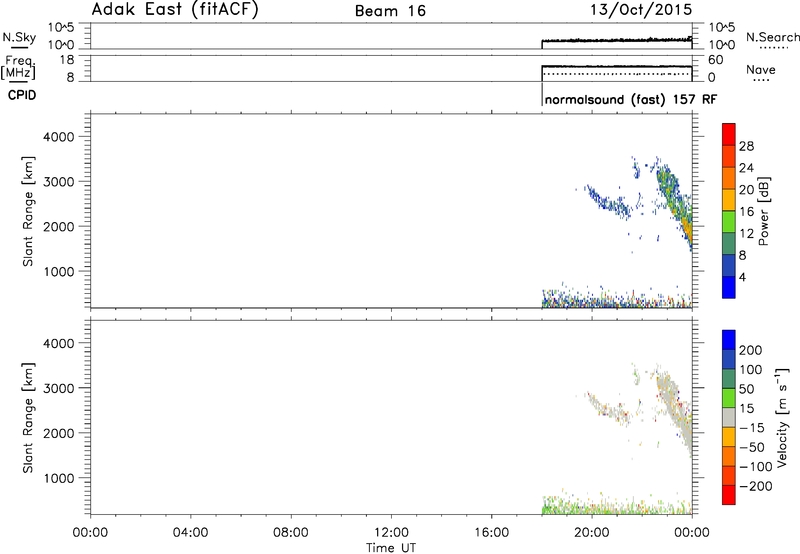Screen dimensions: 800x554
Task: Click the '4000' tick in power panel
Action: click(59, 137)
